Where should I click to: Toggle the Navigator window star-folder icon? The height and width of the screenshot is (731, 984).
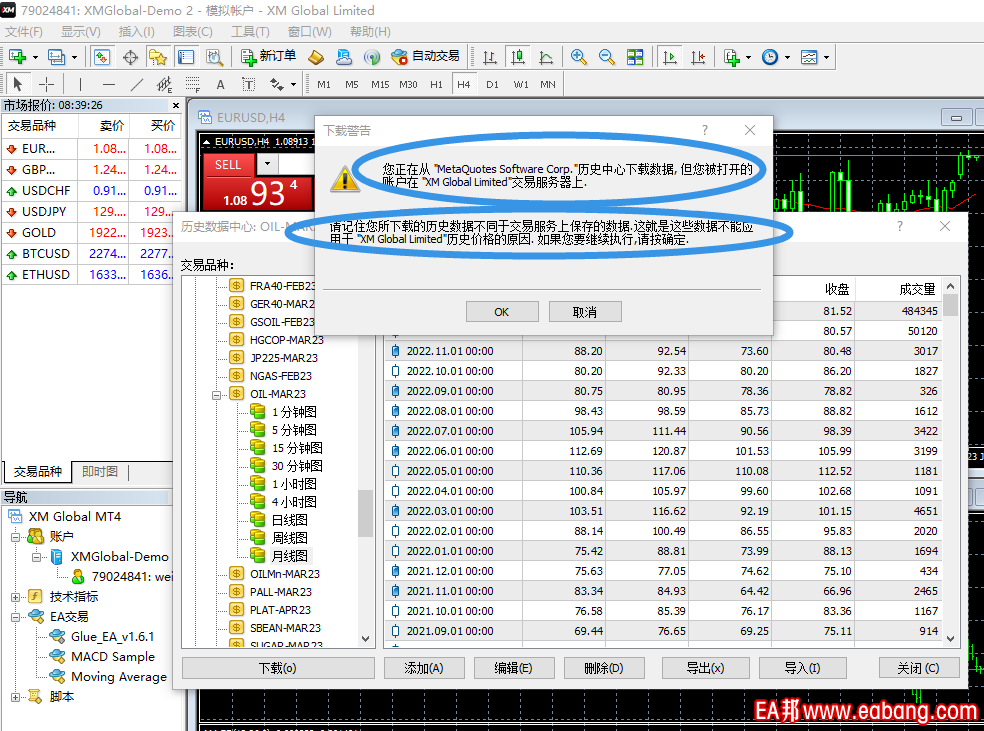[x=158, y=57]
